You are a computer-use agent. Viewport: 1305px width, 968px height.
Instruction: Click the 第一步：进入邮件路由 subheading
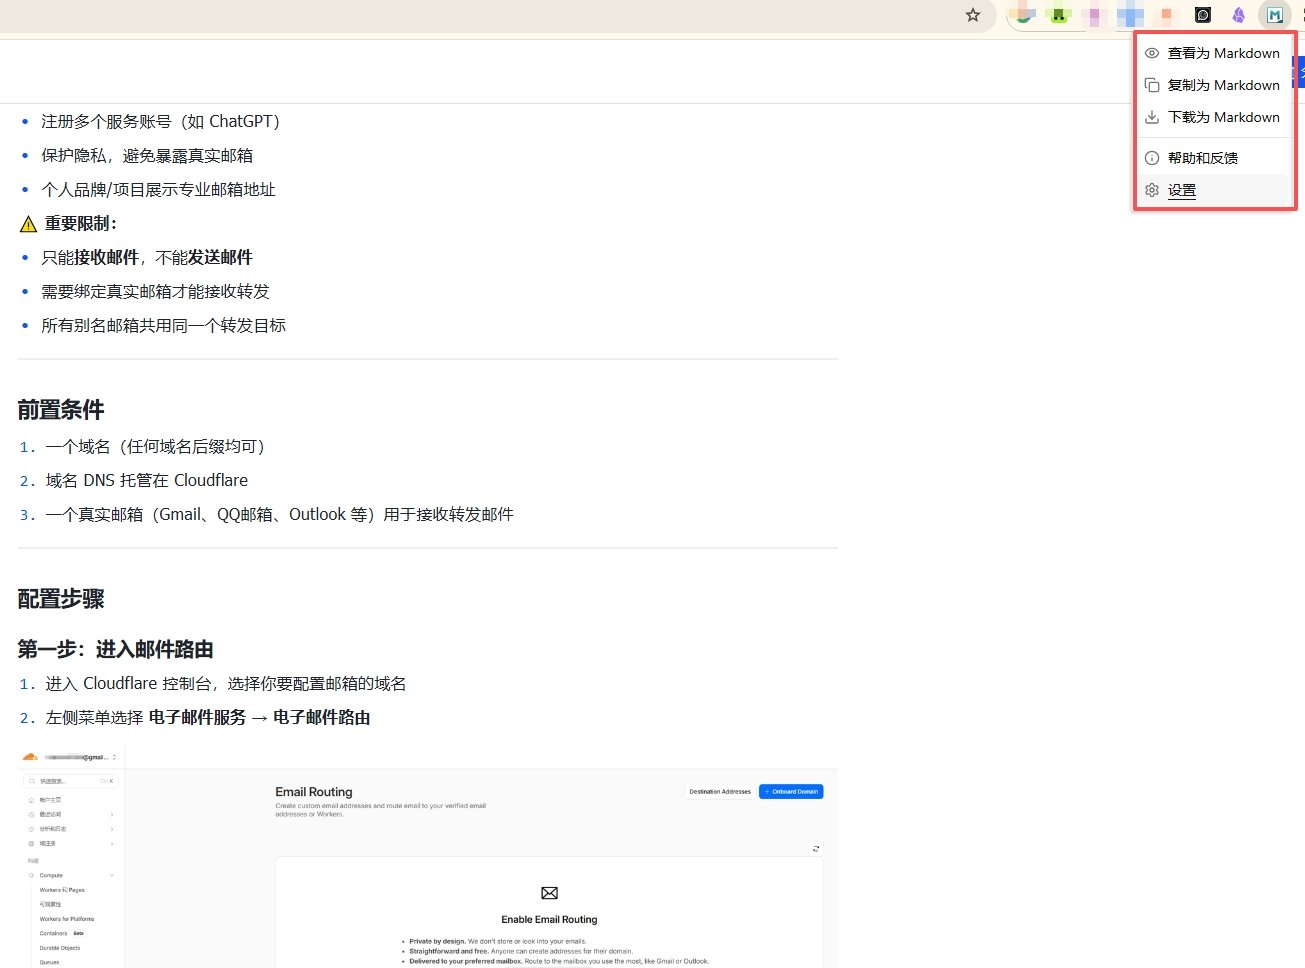click(x=116, y=650)
